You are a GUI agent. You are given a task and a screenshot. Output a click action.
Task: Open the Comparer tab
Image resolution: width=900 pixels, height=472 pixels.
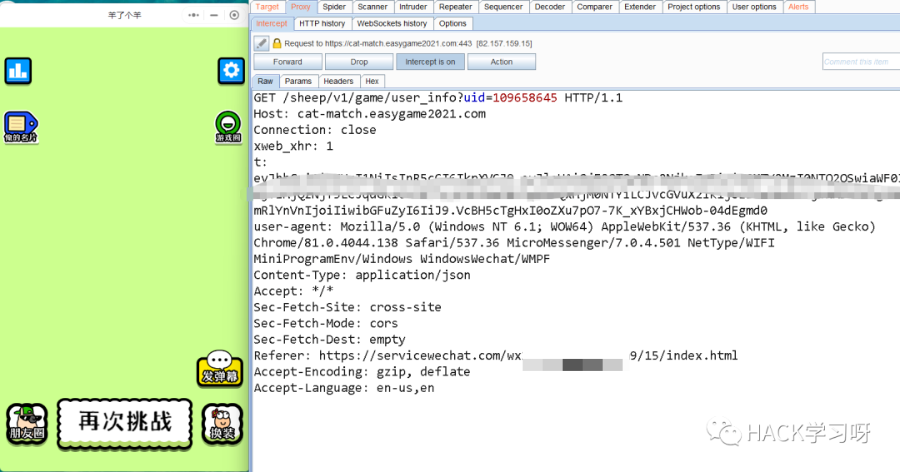point(595,7)
